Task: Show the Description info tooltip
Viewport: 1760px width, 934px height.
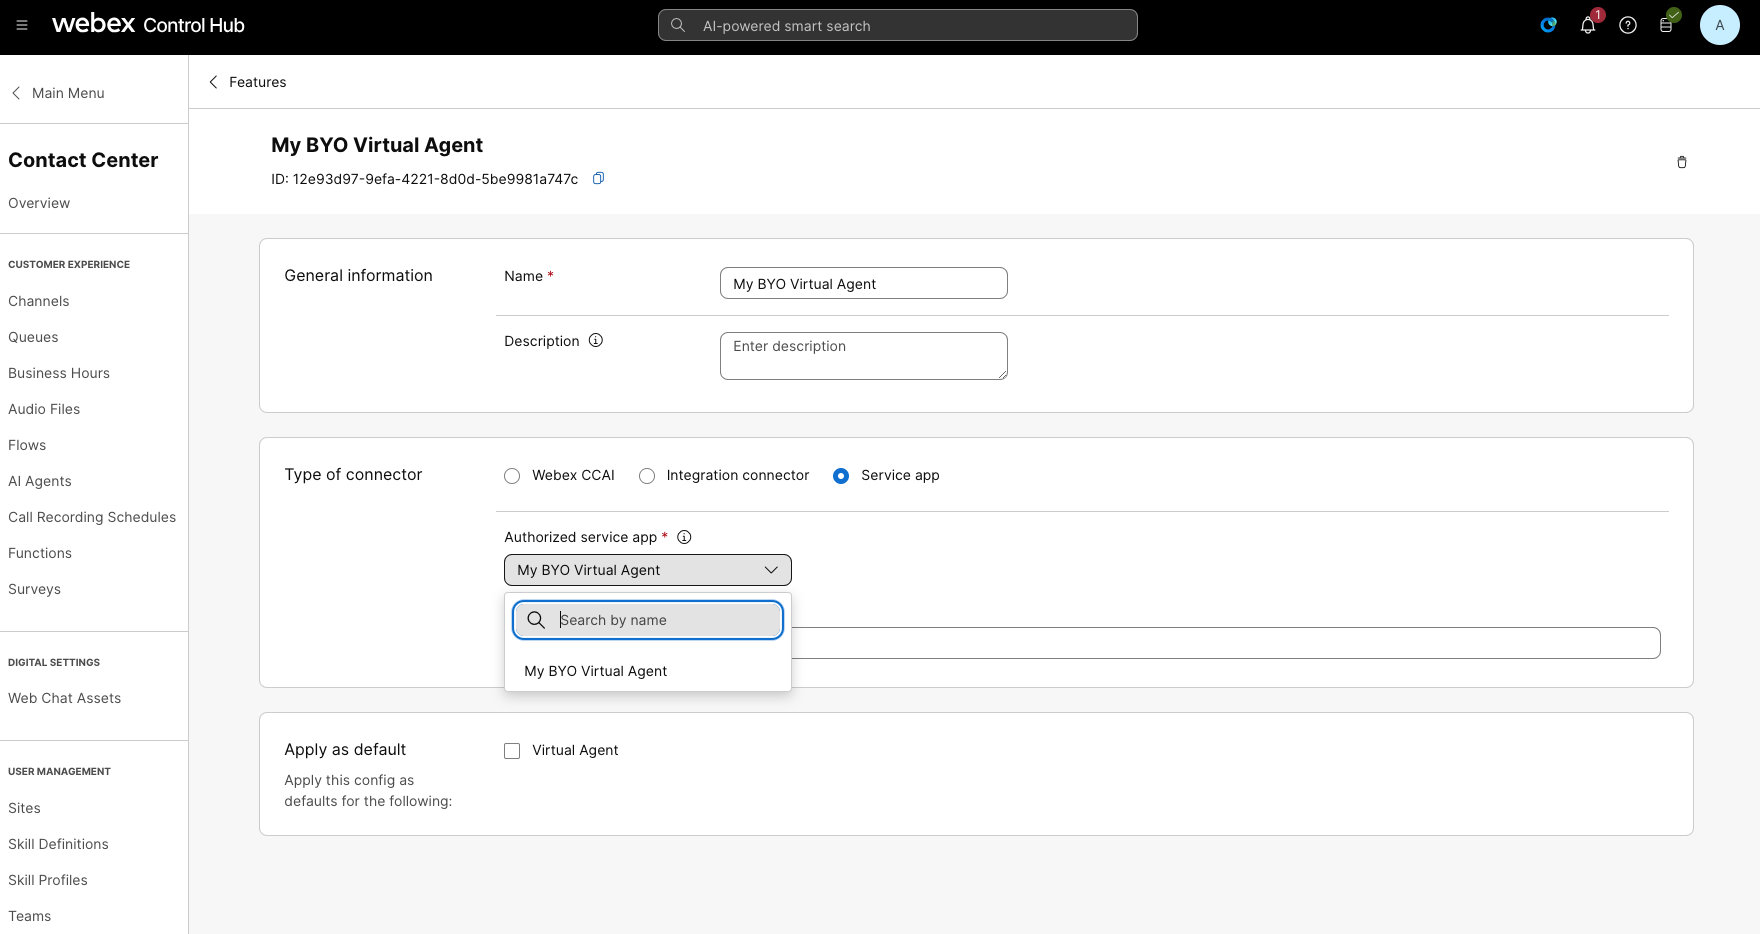Action: (x=596, y=340)
